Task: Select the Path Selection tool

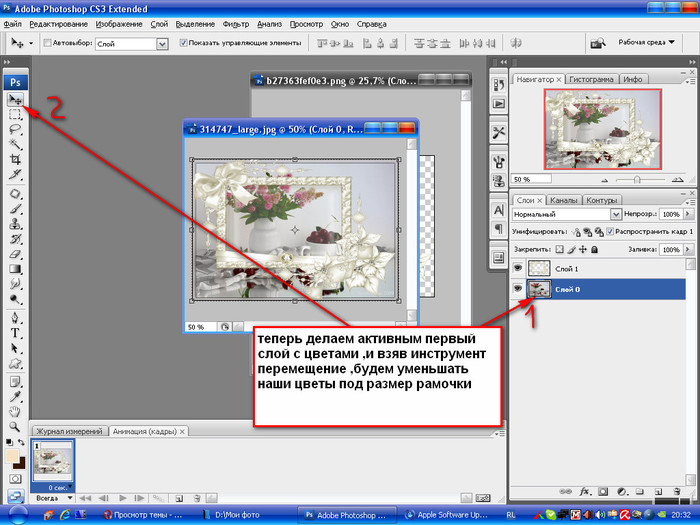Action: point(15,348)
